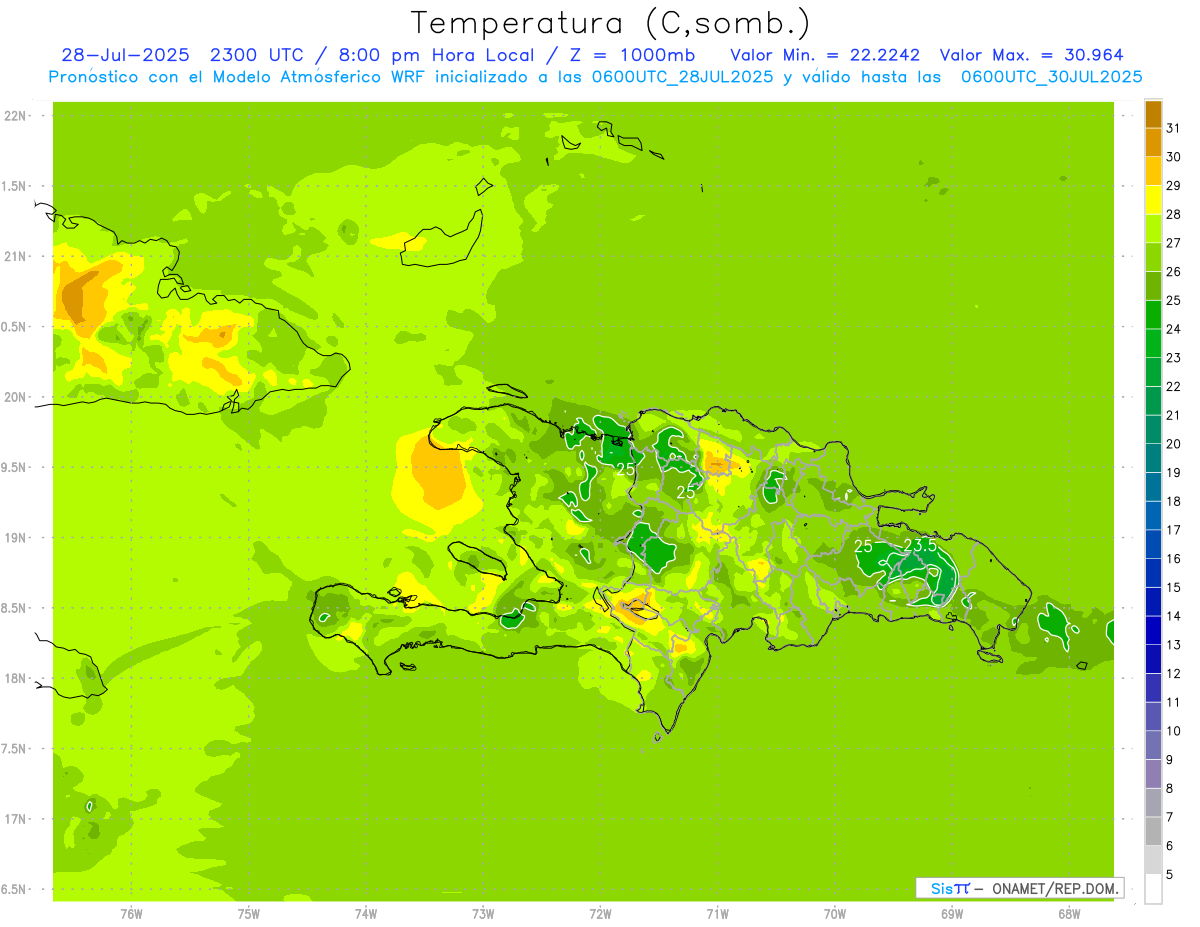Click the '72W' longitude axis label
Image resolution: width=1200 pixels, height=927 pixels.
600,913
